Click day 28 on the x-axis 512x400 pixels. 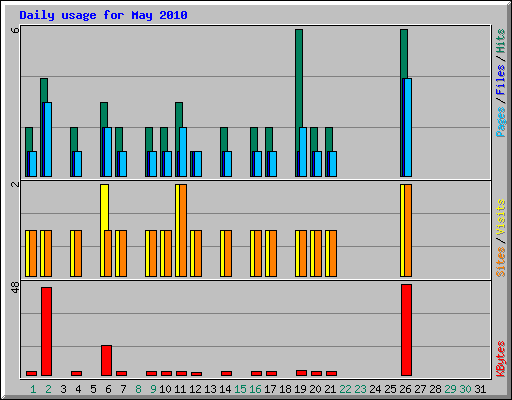click(435, 389)
